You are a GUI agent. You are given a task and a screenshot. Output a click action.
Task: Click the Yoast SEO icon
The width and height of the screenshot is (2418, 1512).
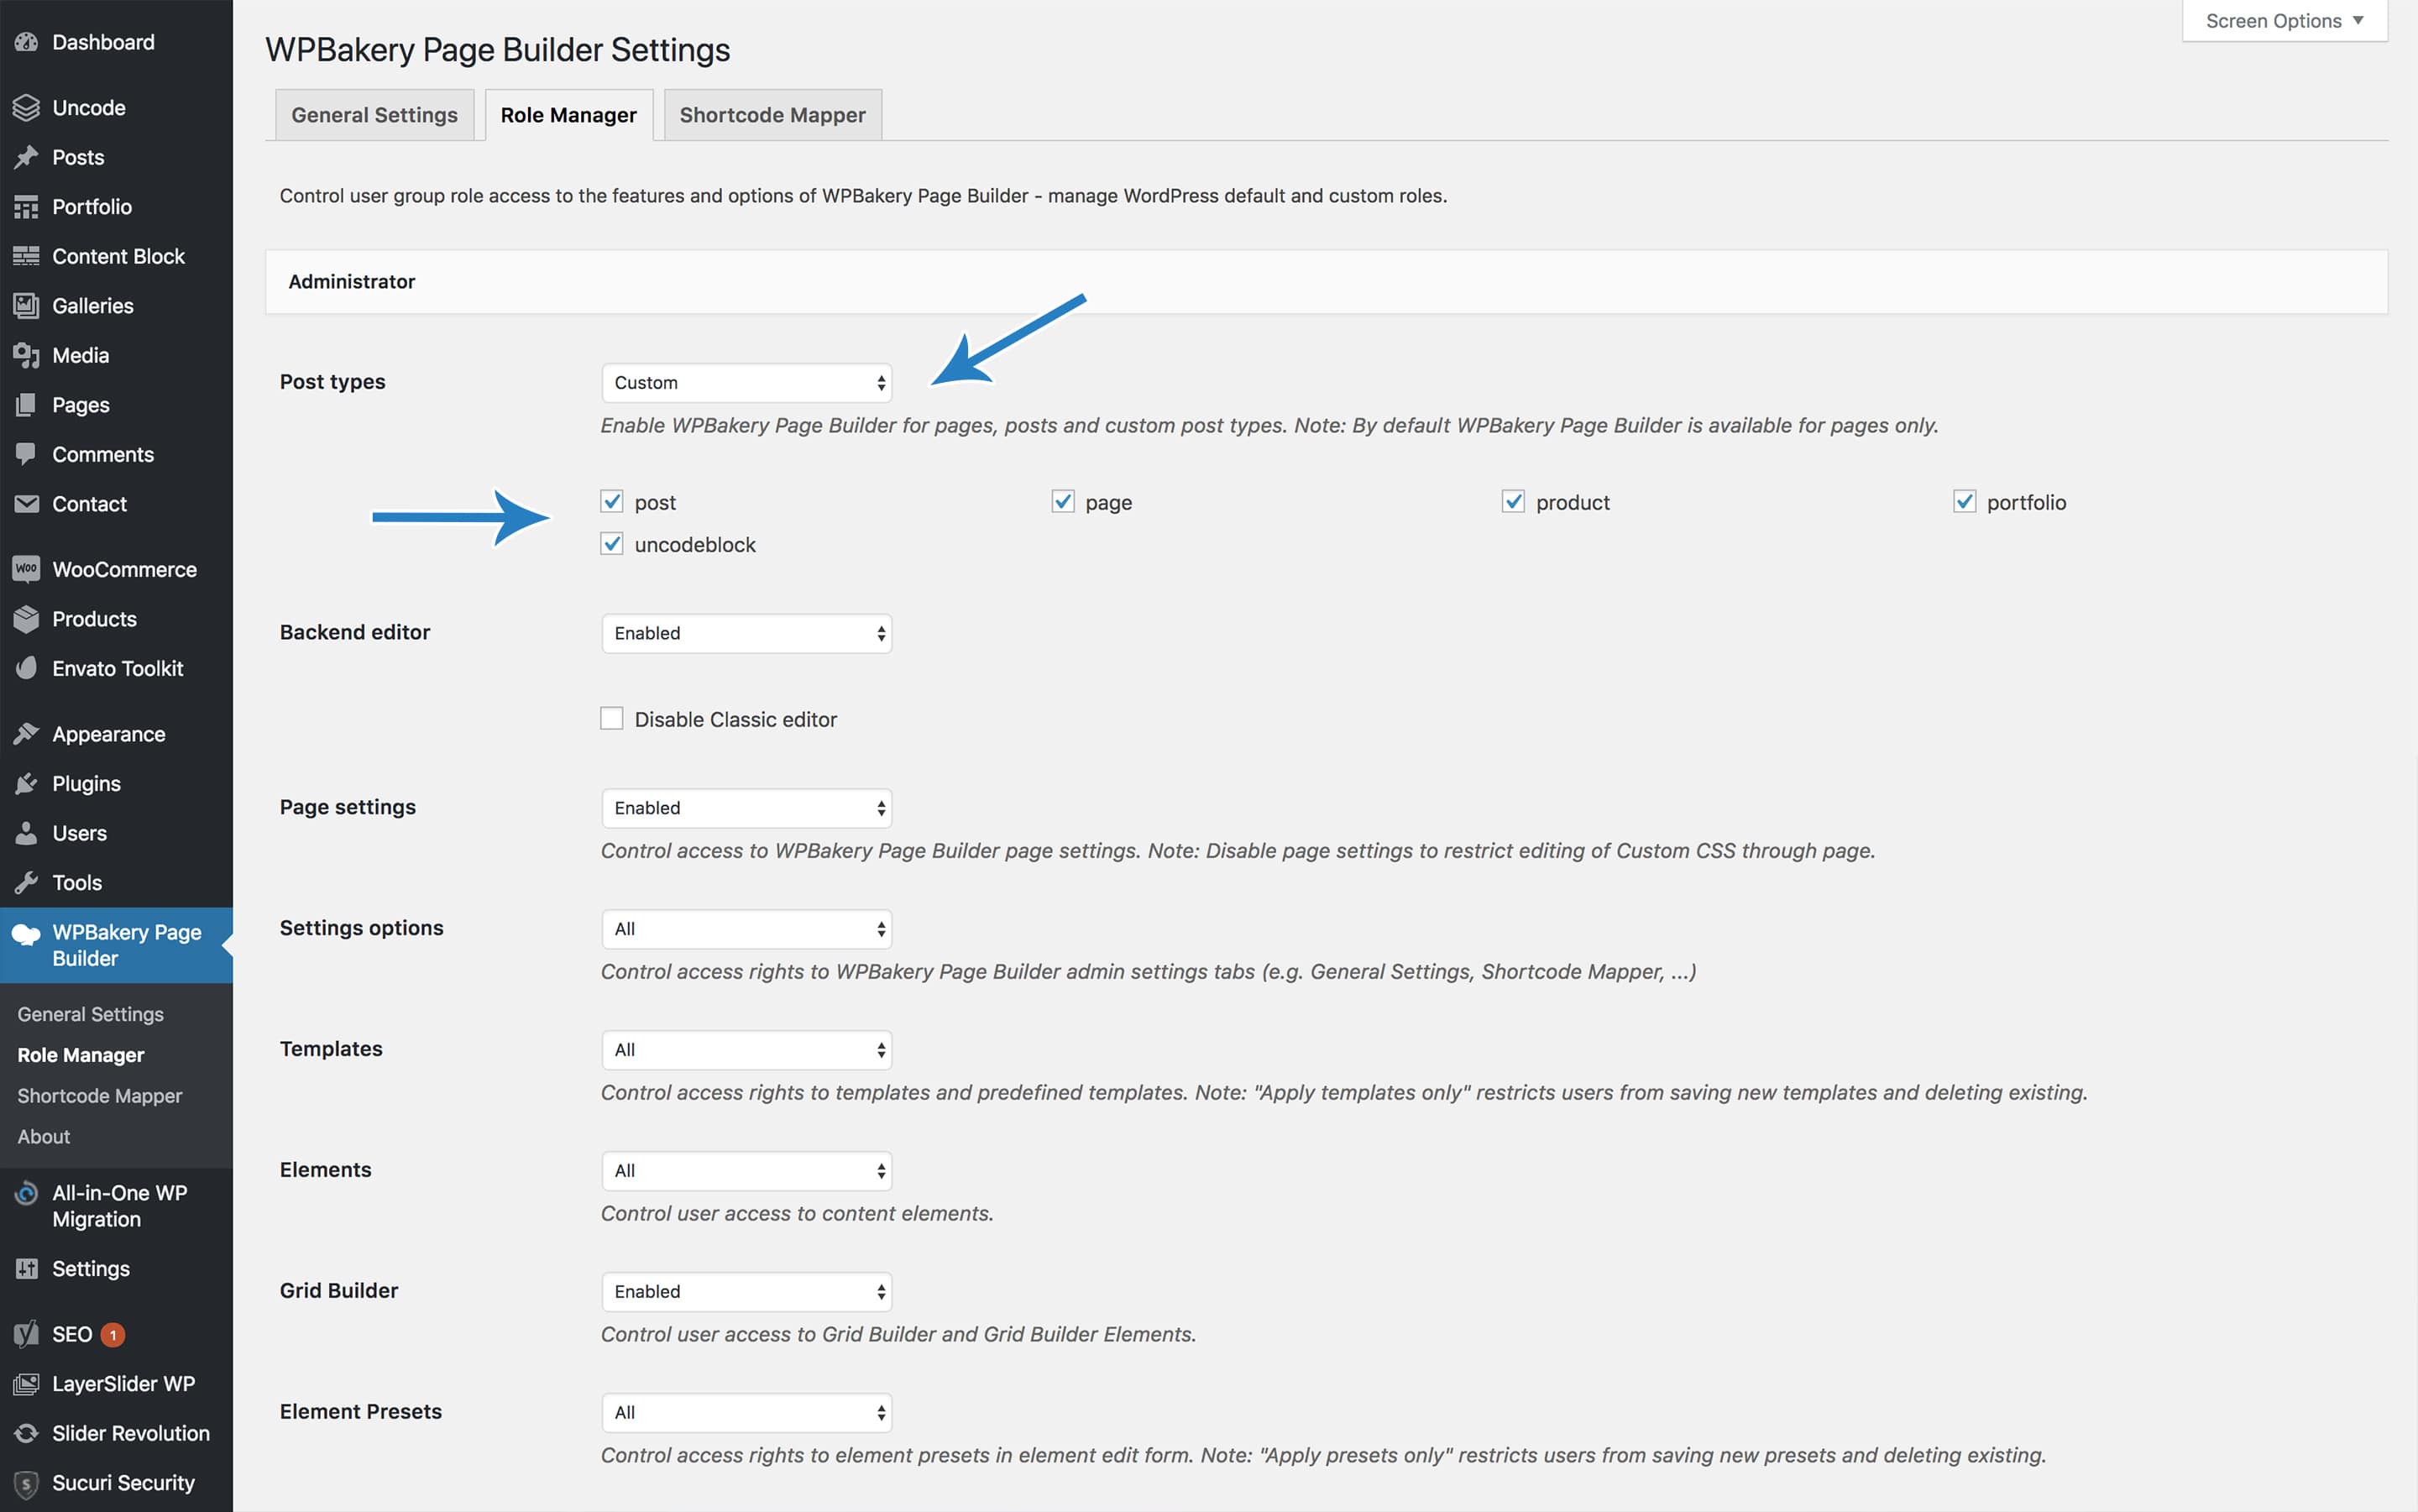26,1334
